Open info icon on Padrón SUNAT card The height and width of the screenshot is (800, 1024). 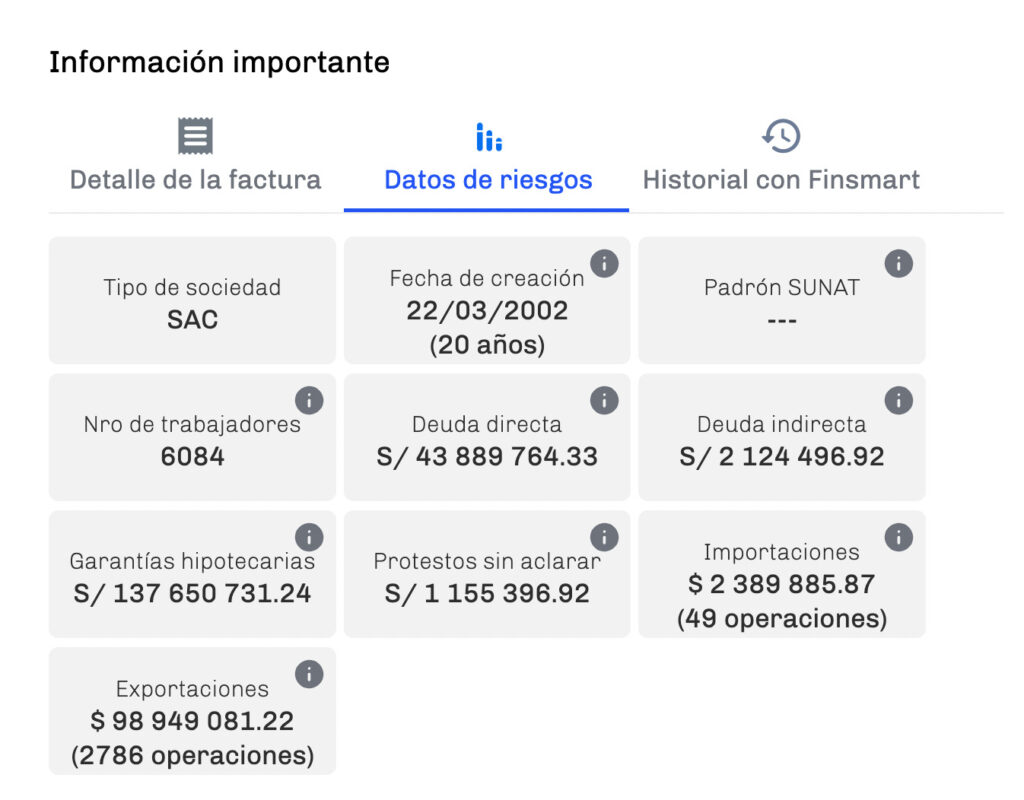pos(899,264)
